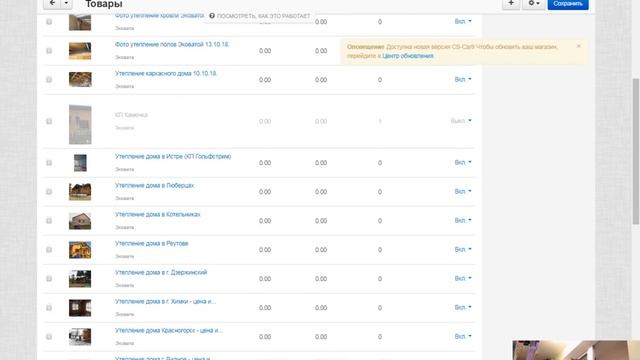Open status dropdown for Дзержинский row

pos(463,278)
